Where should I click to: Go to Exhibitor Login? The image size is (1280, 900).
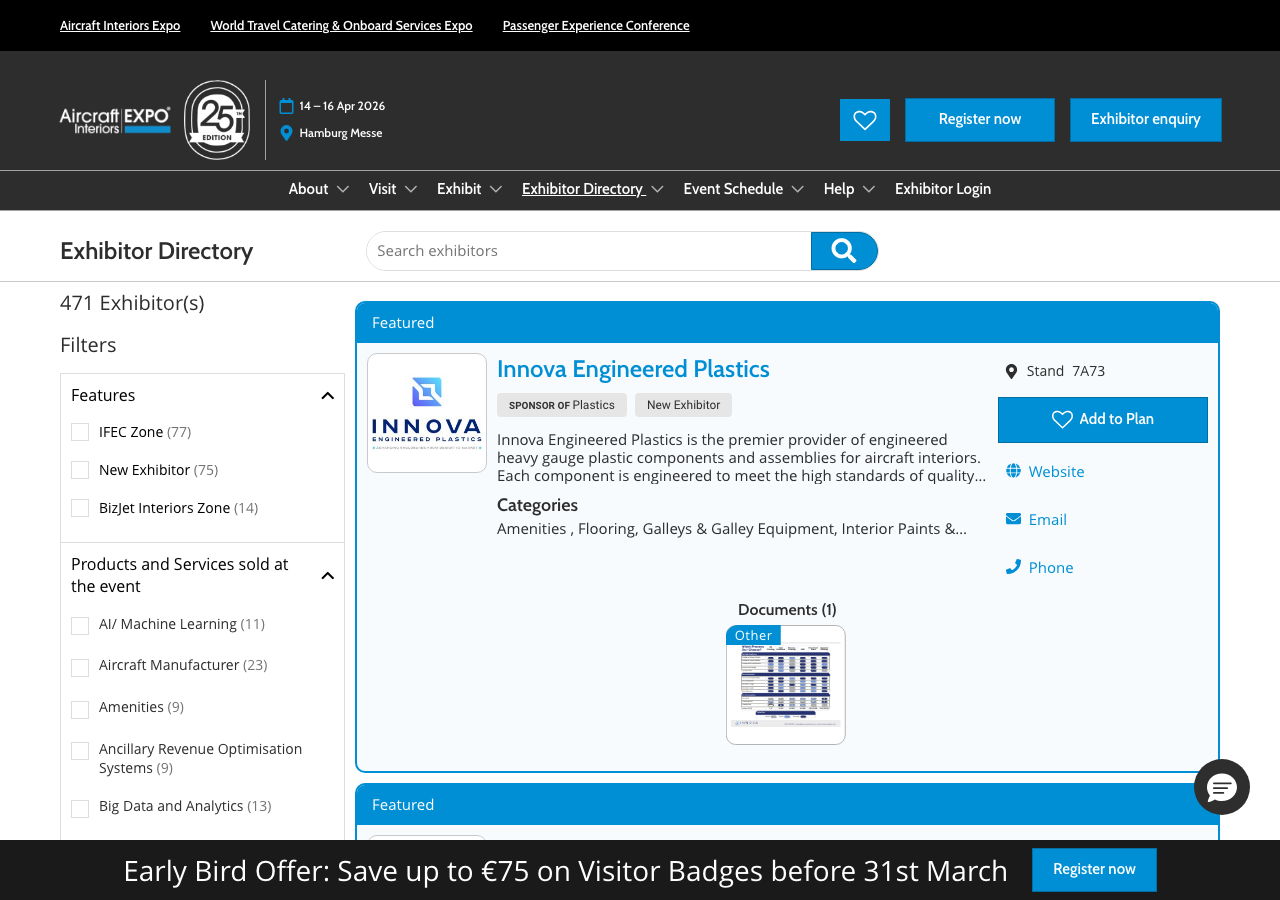coord(942,189)
